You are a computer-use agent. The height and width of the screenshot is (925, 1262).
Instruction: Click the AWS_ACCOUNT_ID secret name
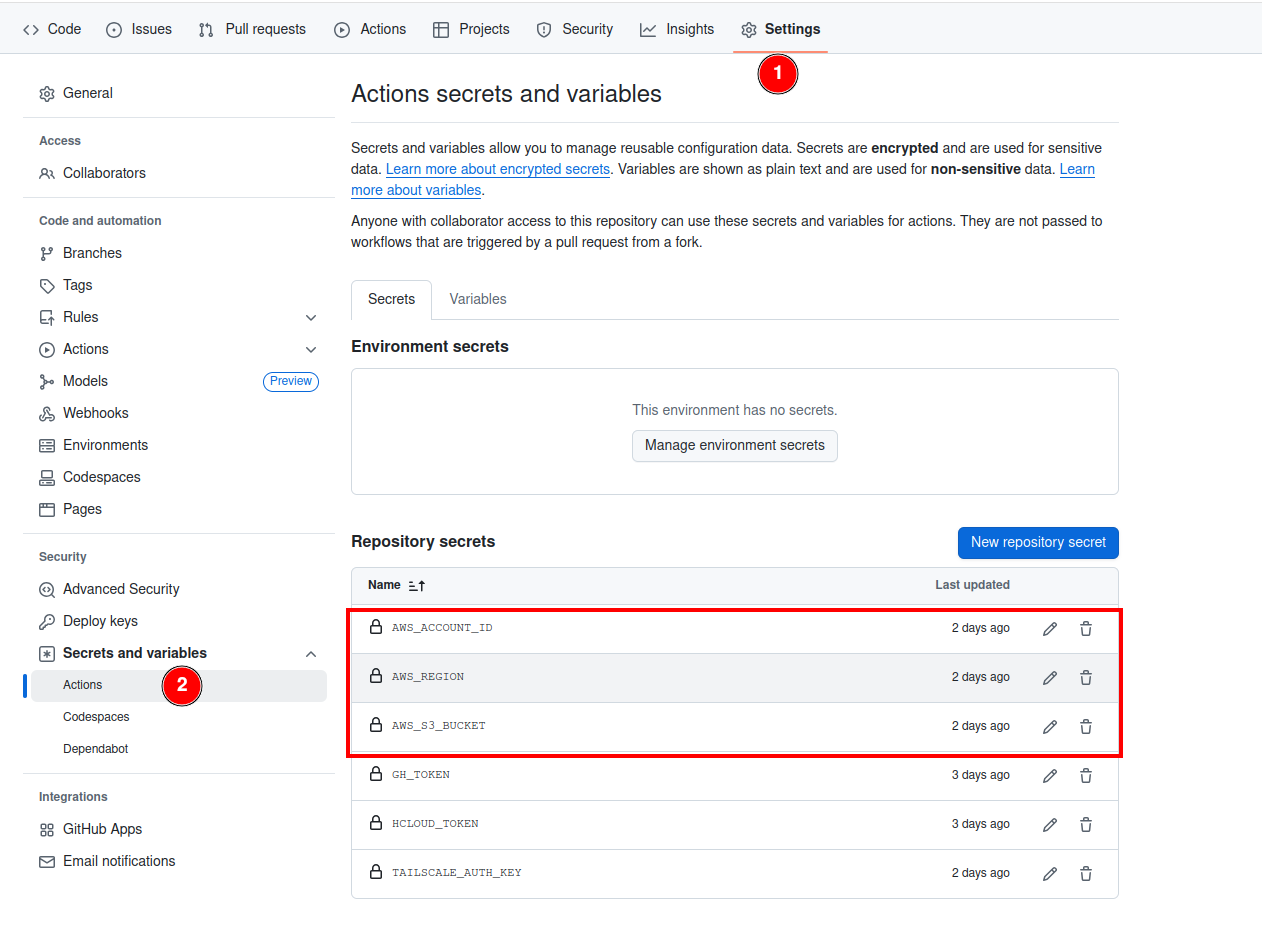(x=442, y=629)
